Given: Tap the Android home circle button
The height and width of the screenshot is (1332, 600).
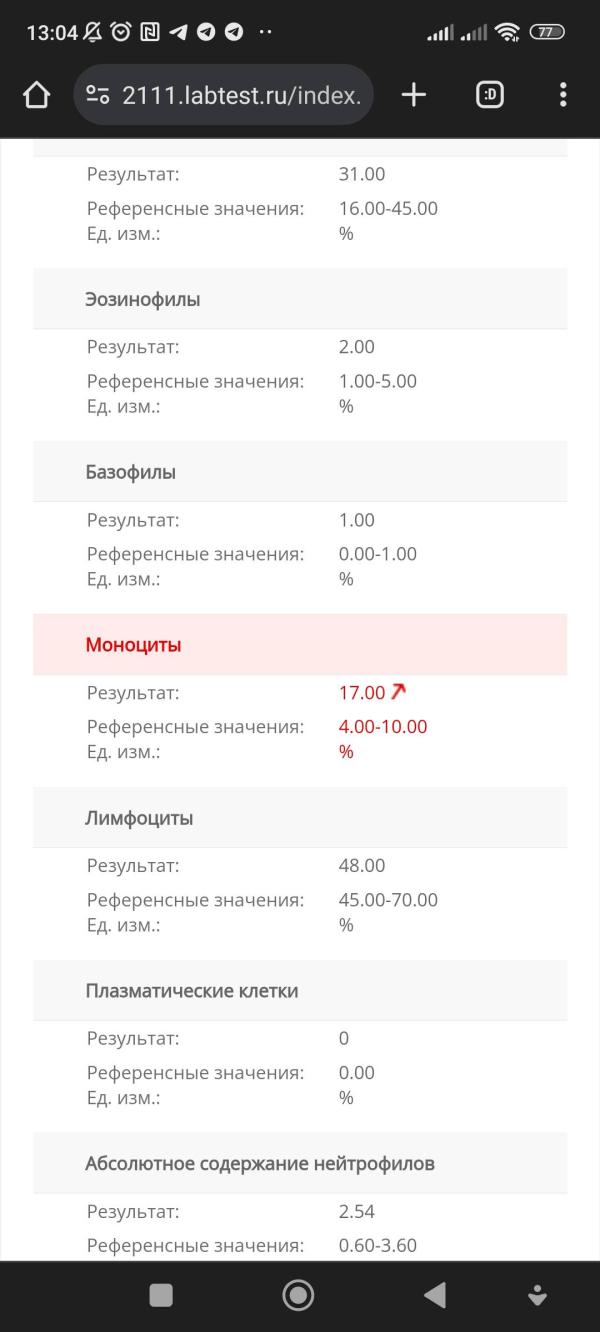Looking at the screenshot, I should coord(298,1295).
